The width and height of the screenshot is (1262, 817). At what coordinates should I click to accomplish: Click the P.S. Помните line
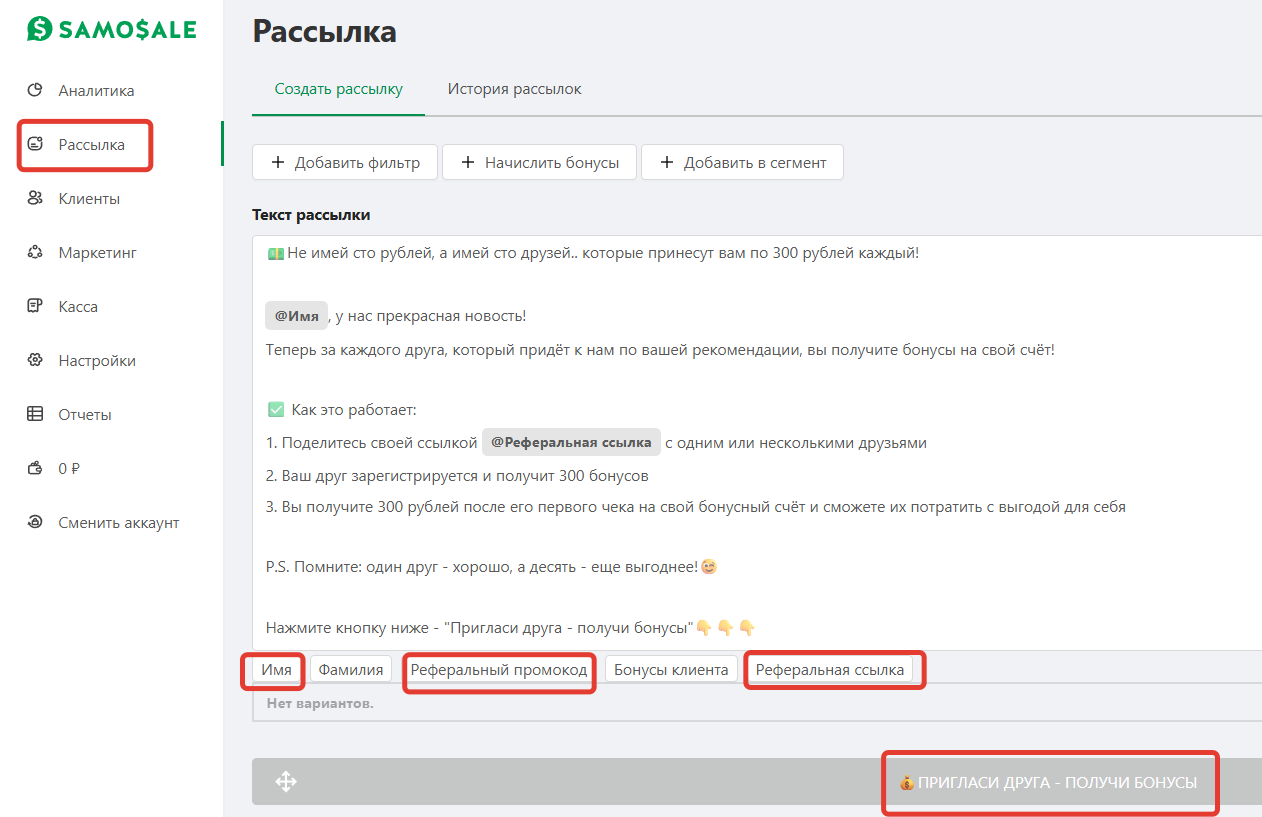(492, 567)
